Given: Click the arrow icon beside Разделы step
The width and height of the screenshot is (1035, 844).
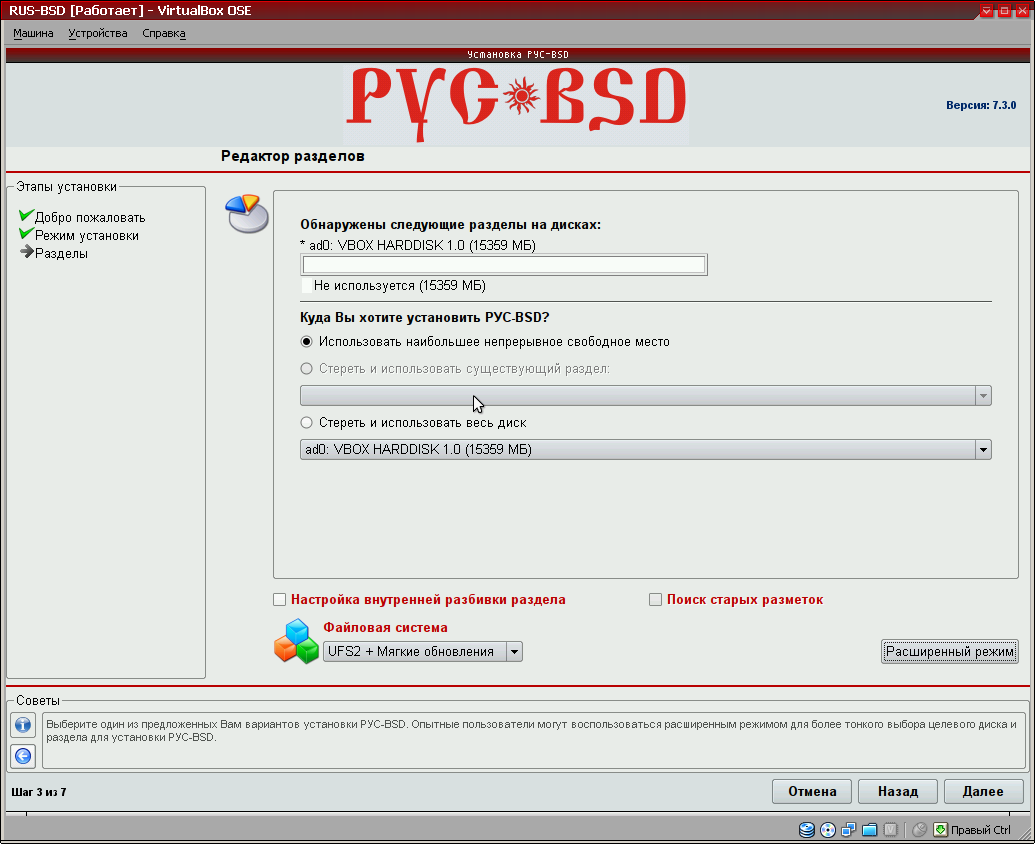Looking at the screenshot, I should click(26, 251).
